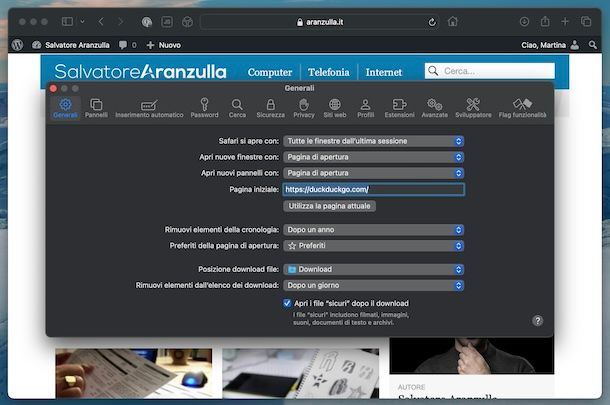Click the SalvatoreAranzulla site logo
Image resolution: width=610 pixels, height=405 pixels.
[x=140, y=72]
